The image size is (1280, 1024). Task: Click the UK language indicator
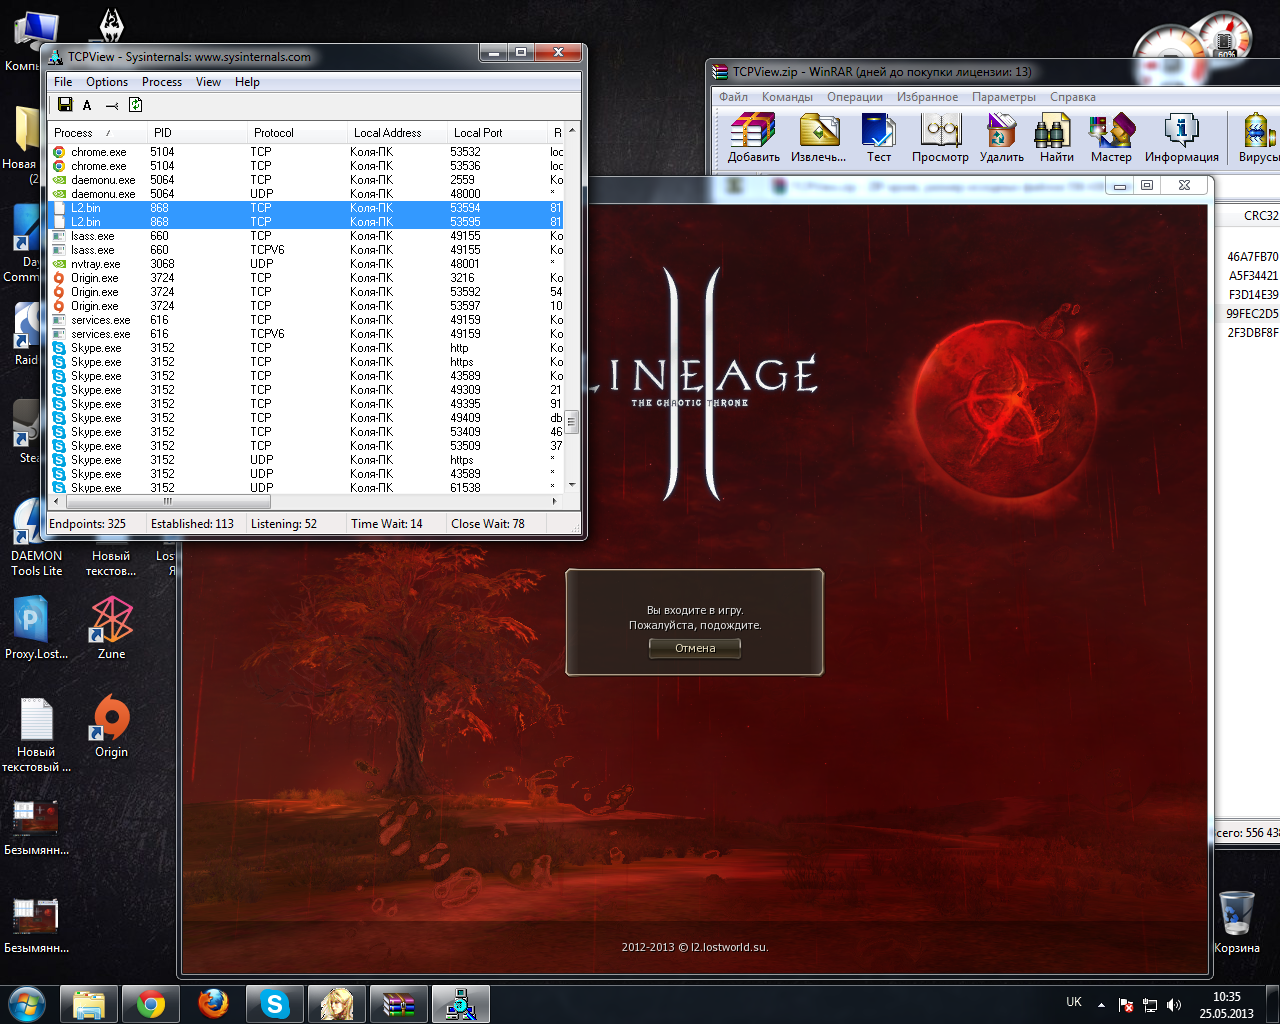[1074, 1002]
